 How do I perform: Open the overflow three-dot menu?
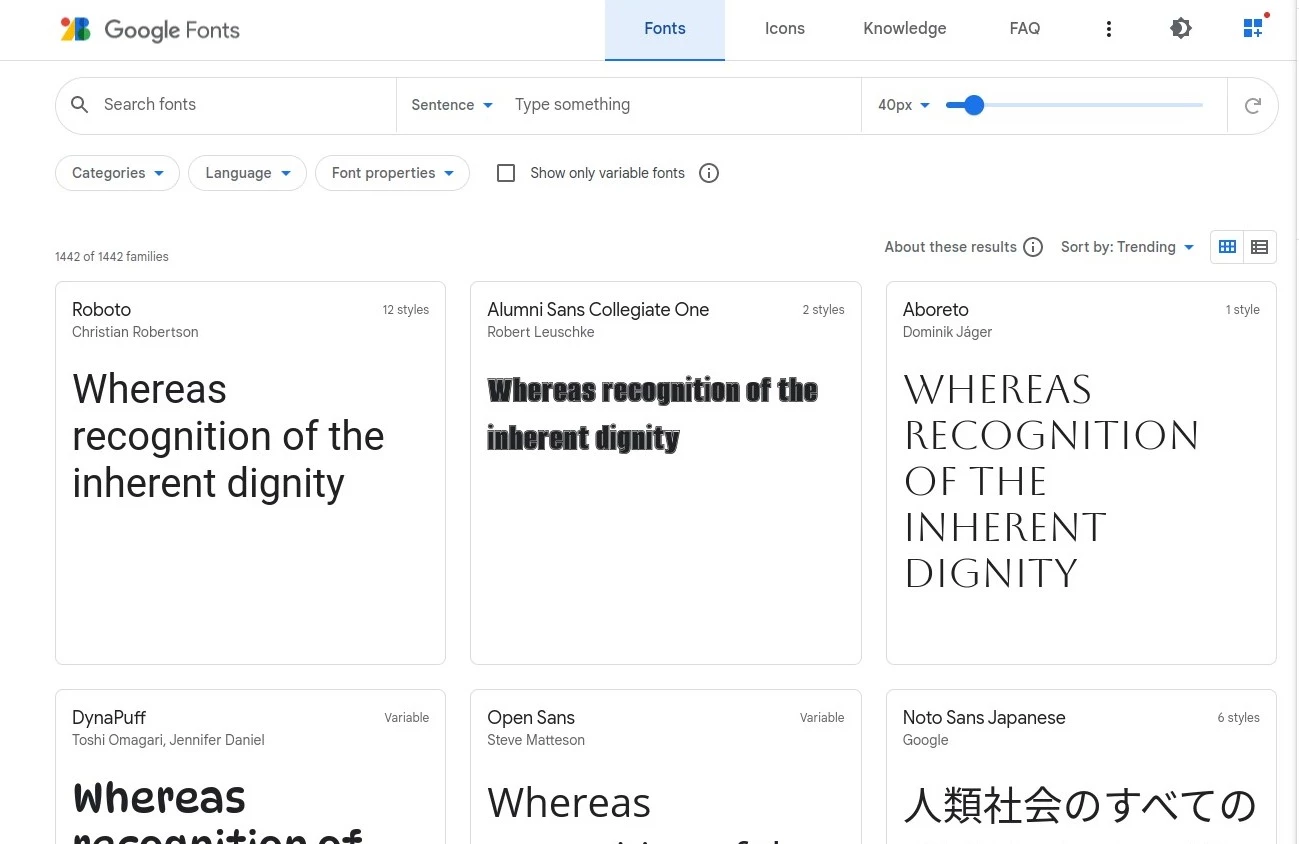click(x=1109, y=28)
